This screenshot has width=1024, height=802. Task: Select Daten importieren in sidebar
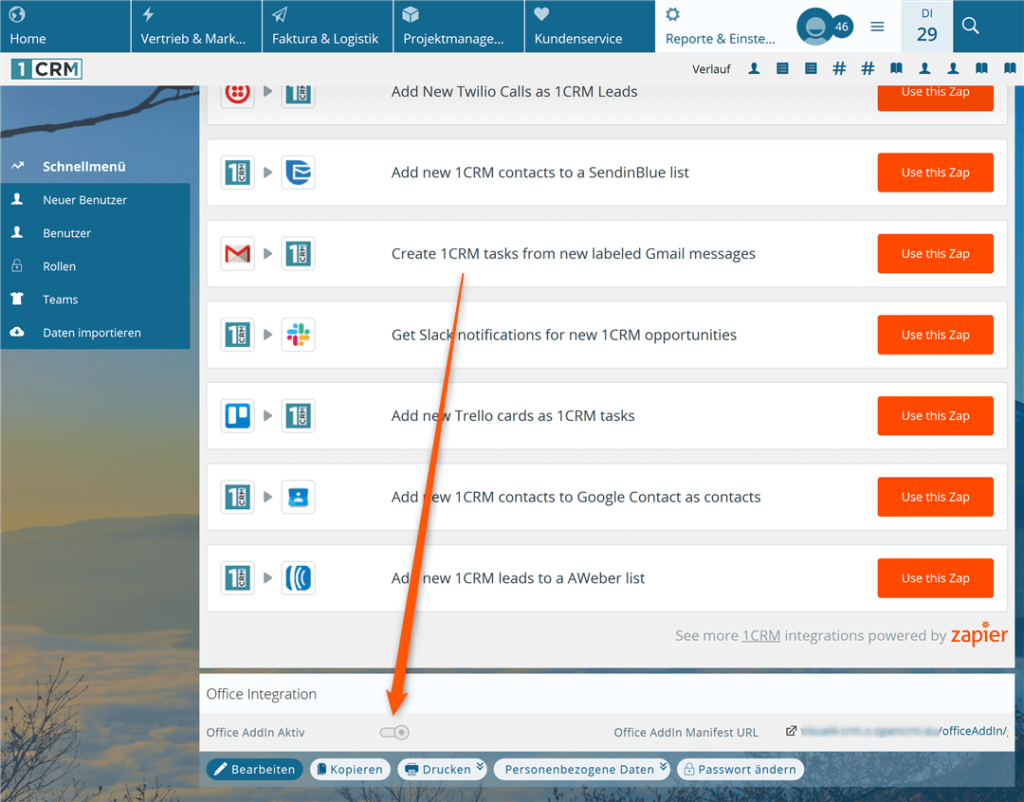point(91,333)
